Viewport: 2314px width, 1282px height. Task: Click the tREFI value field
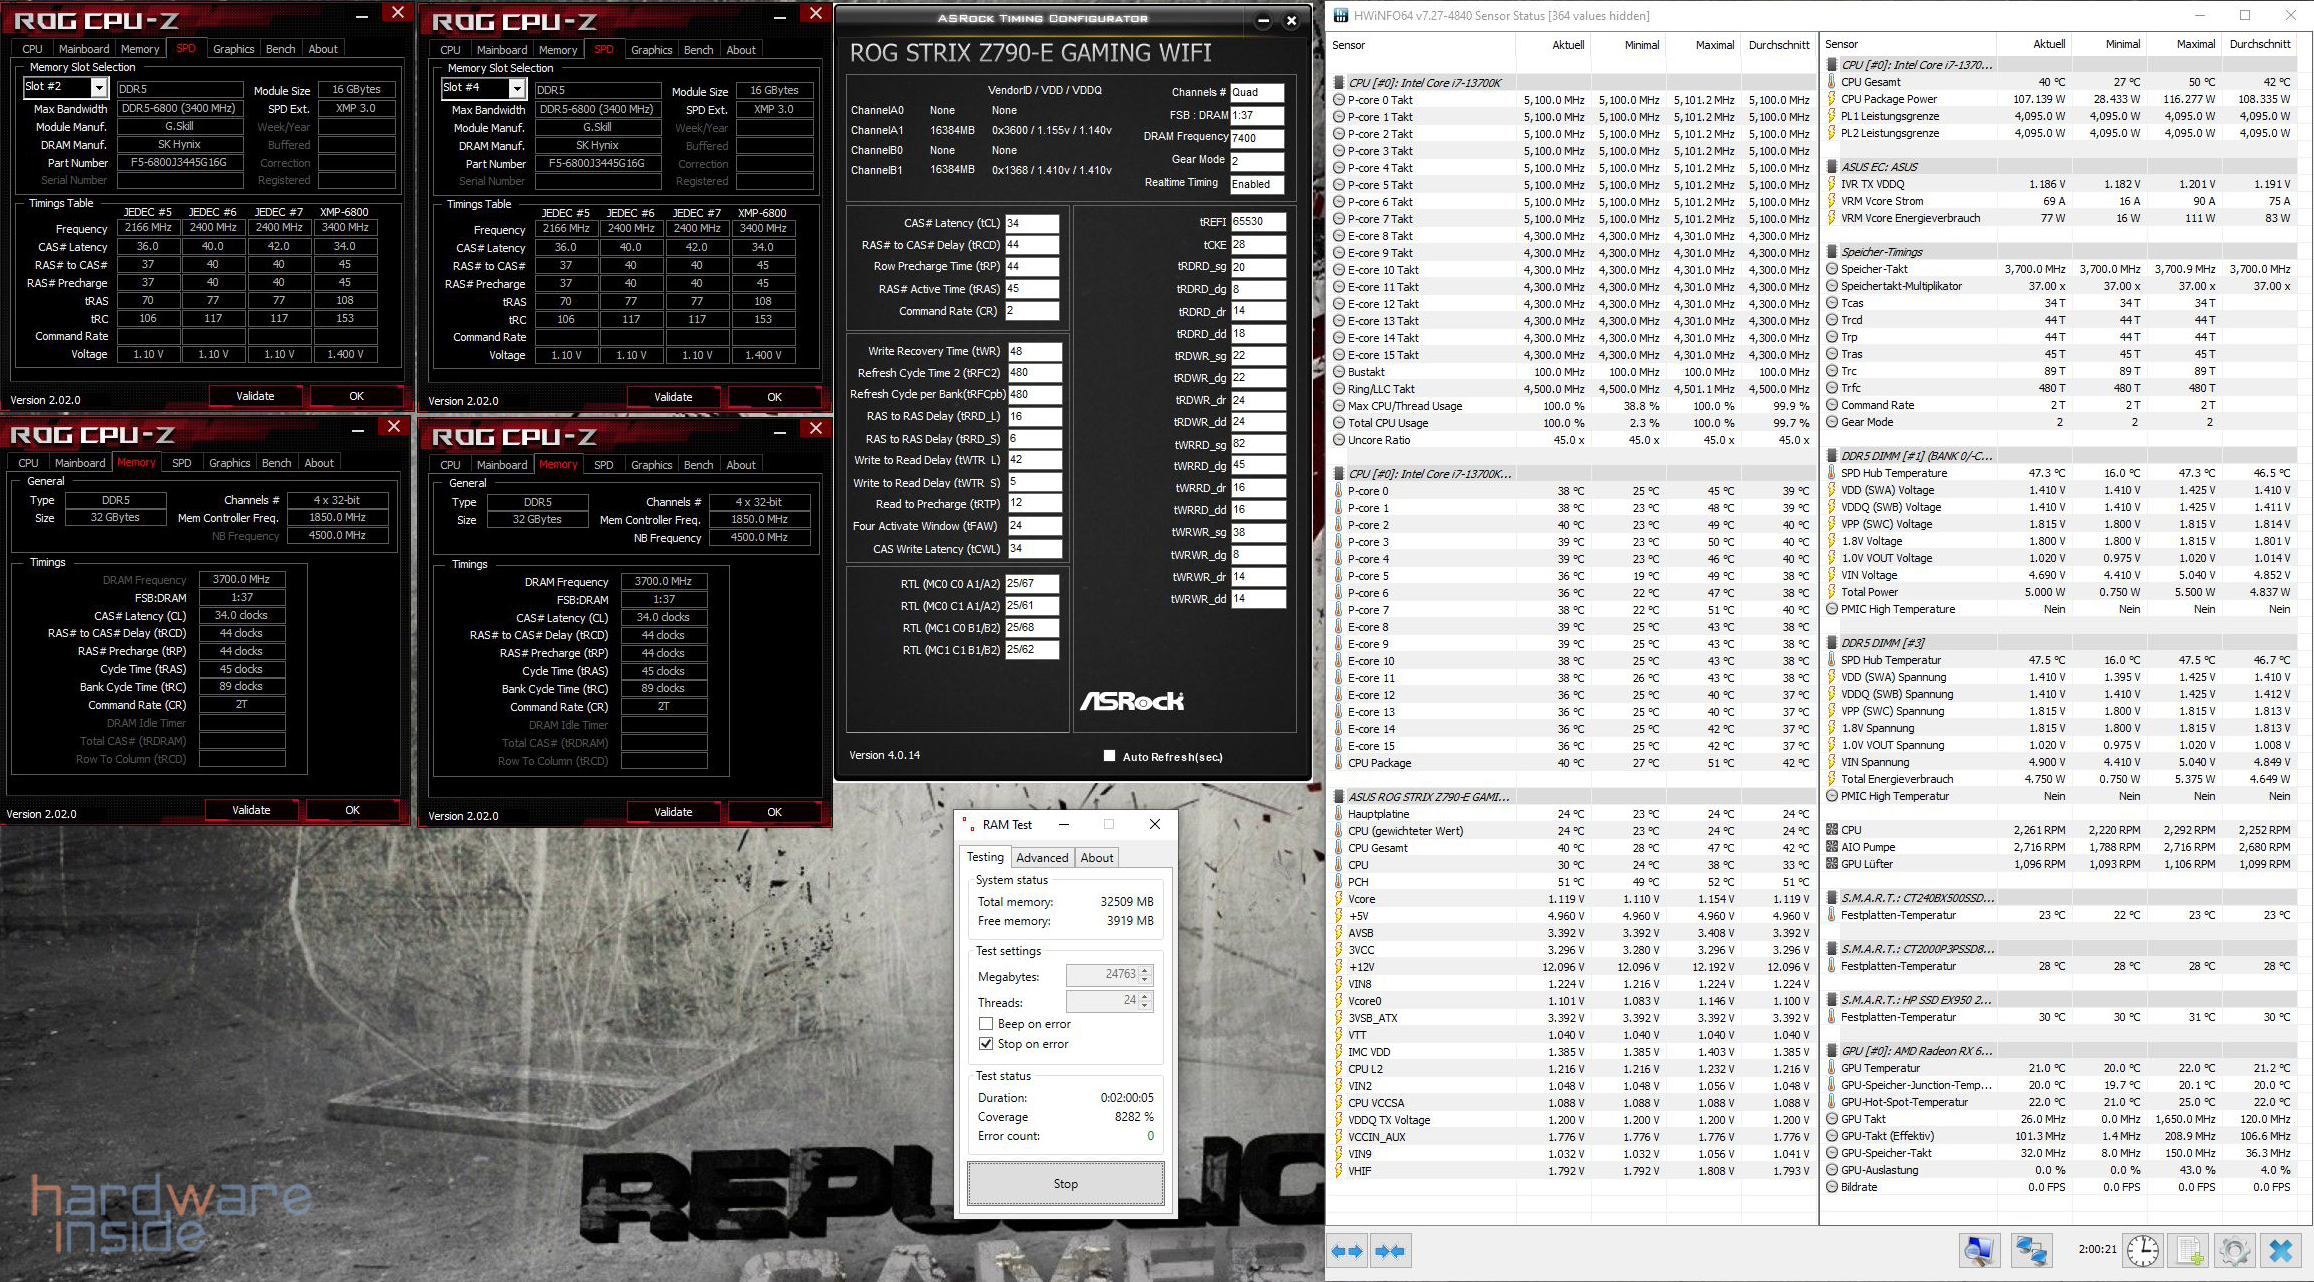[x=1257, y=222]
